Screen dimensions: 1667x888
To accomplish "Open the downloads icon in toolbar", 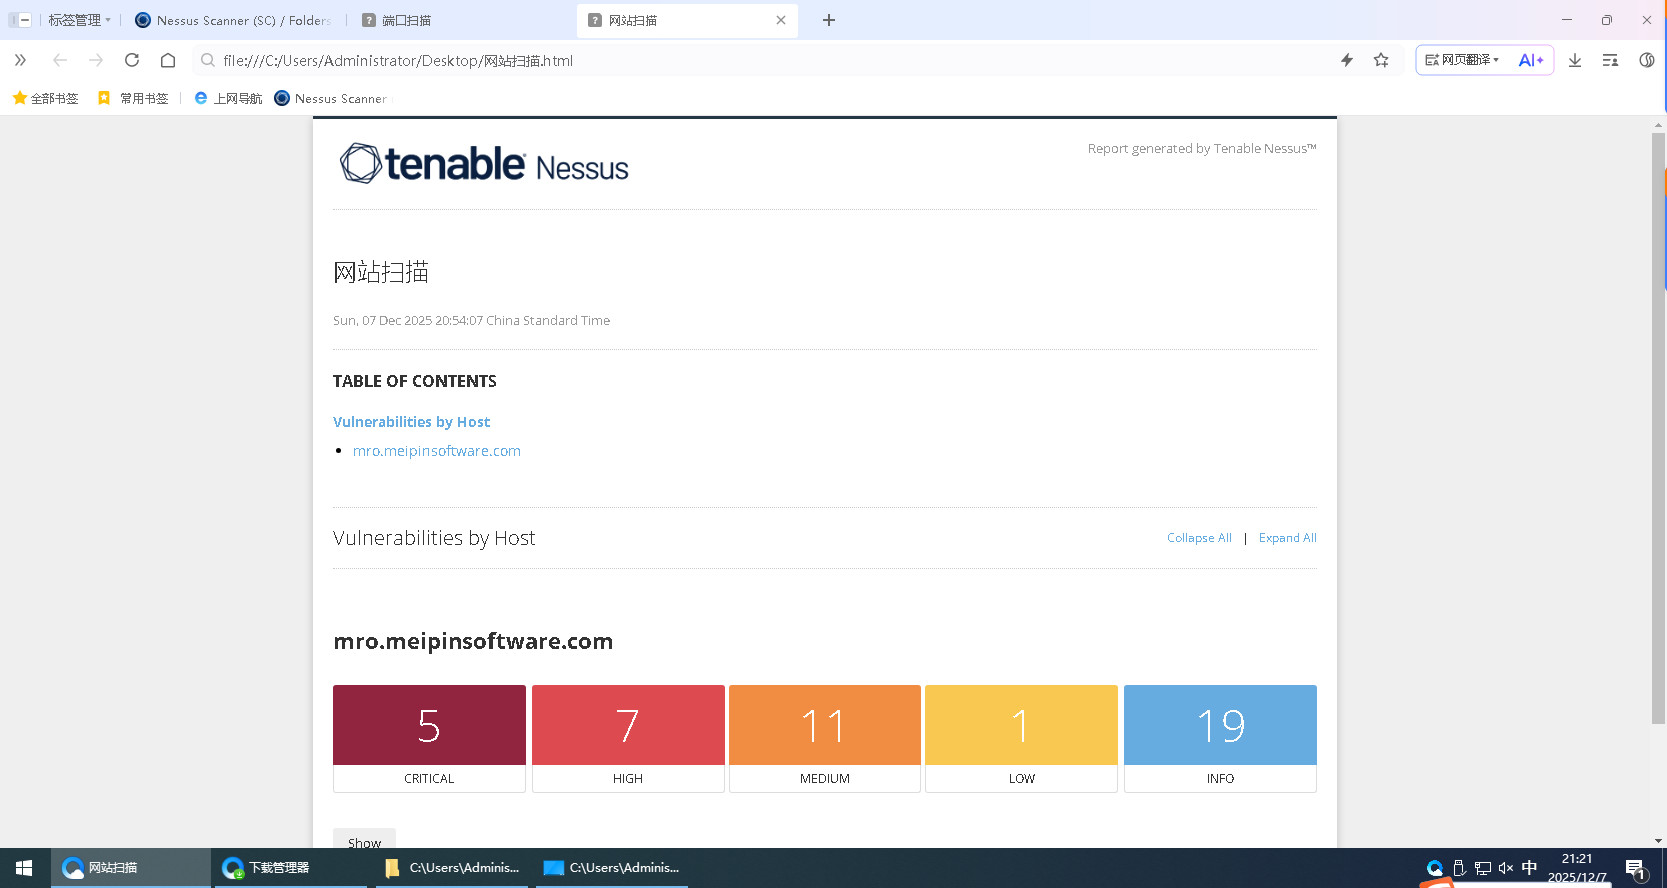I will (x=1575, y=60).
